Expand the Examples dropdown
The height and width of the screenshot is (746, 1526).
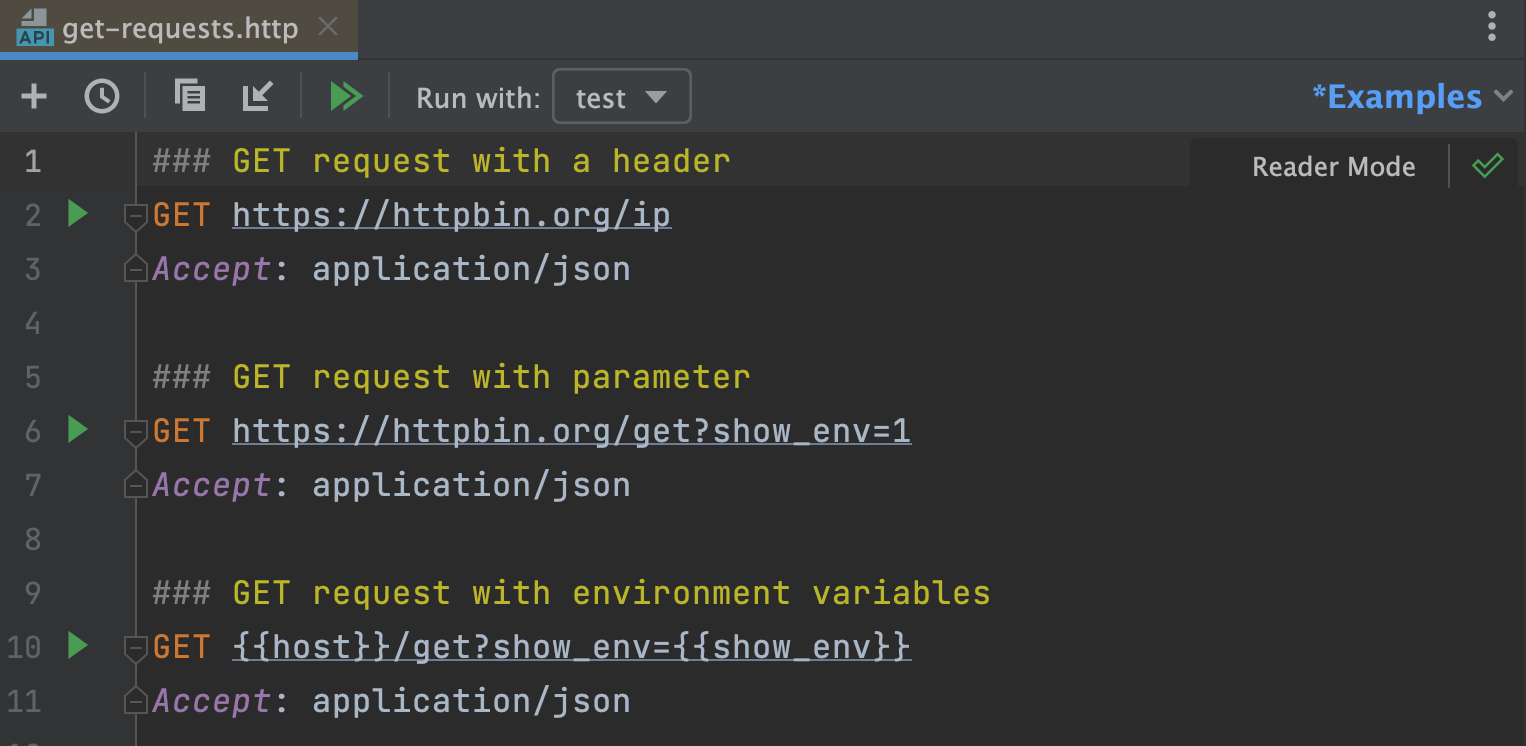tap(1411, 97)
